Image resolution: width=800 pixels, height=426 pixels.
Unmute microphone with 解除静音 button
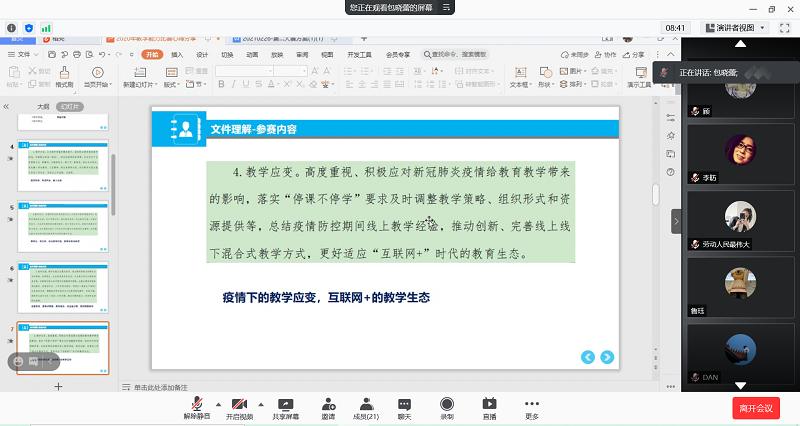pos(192,406)
